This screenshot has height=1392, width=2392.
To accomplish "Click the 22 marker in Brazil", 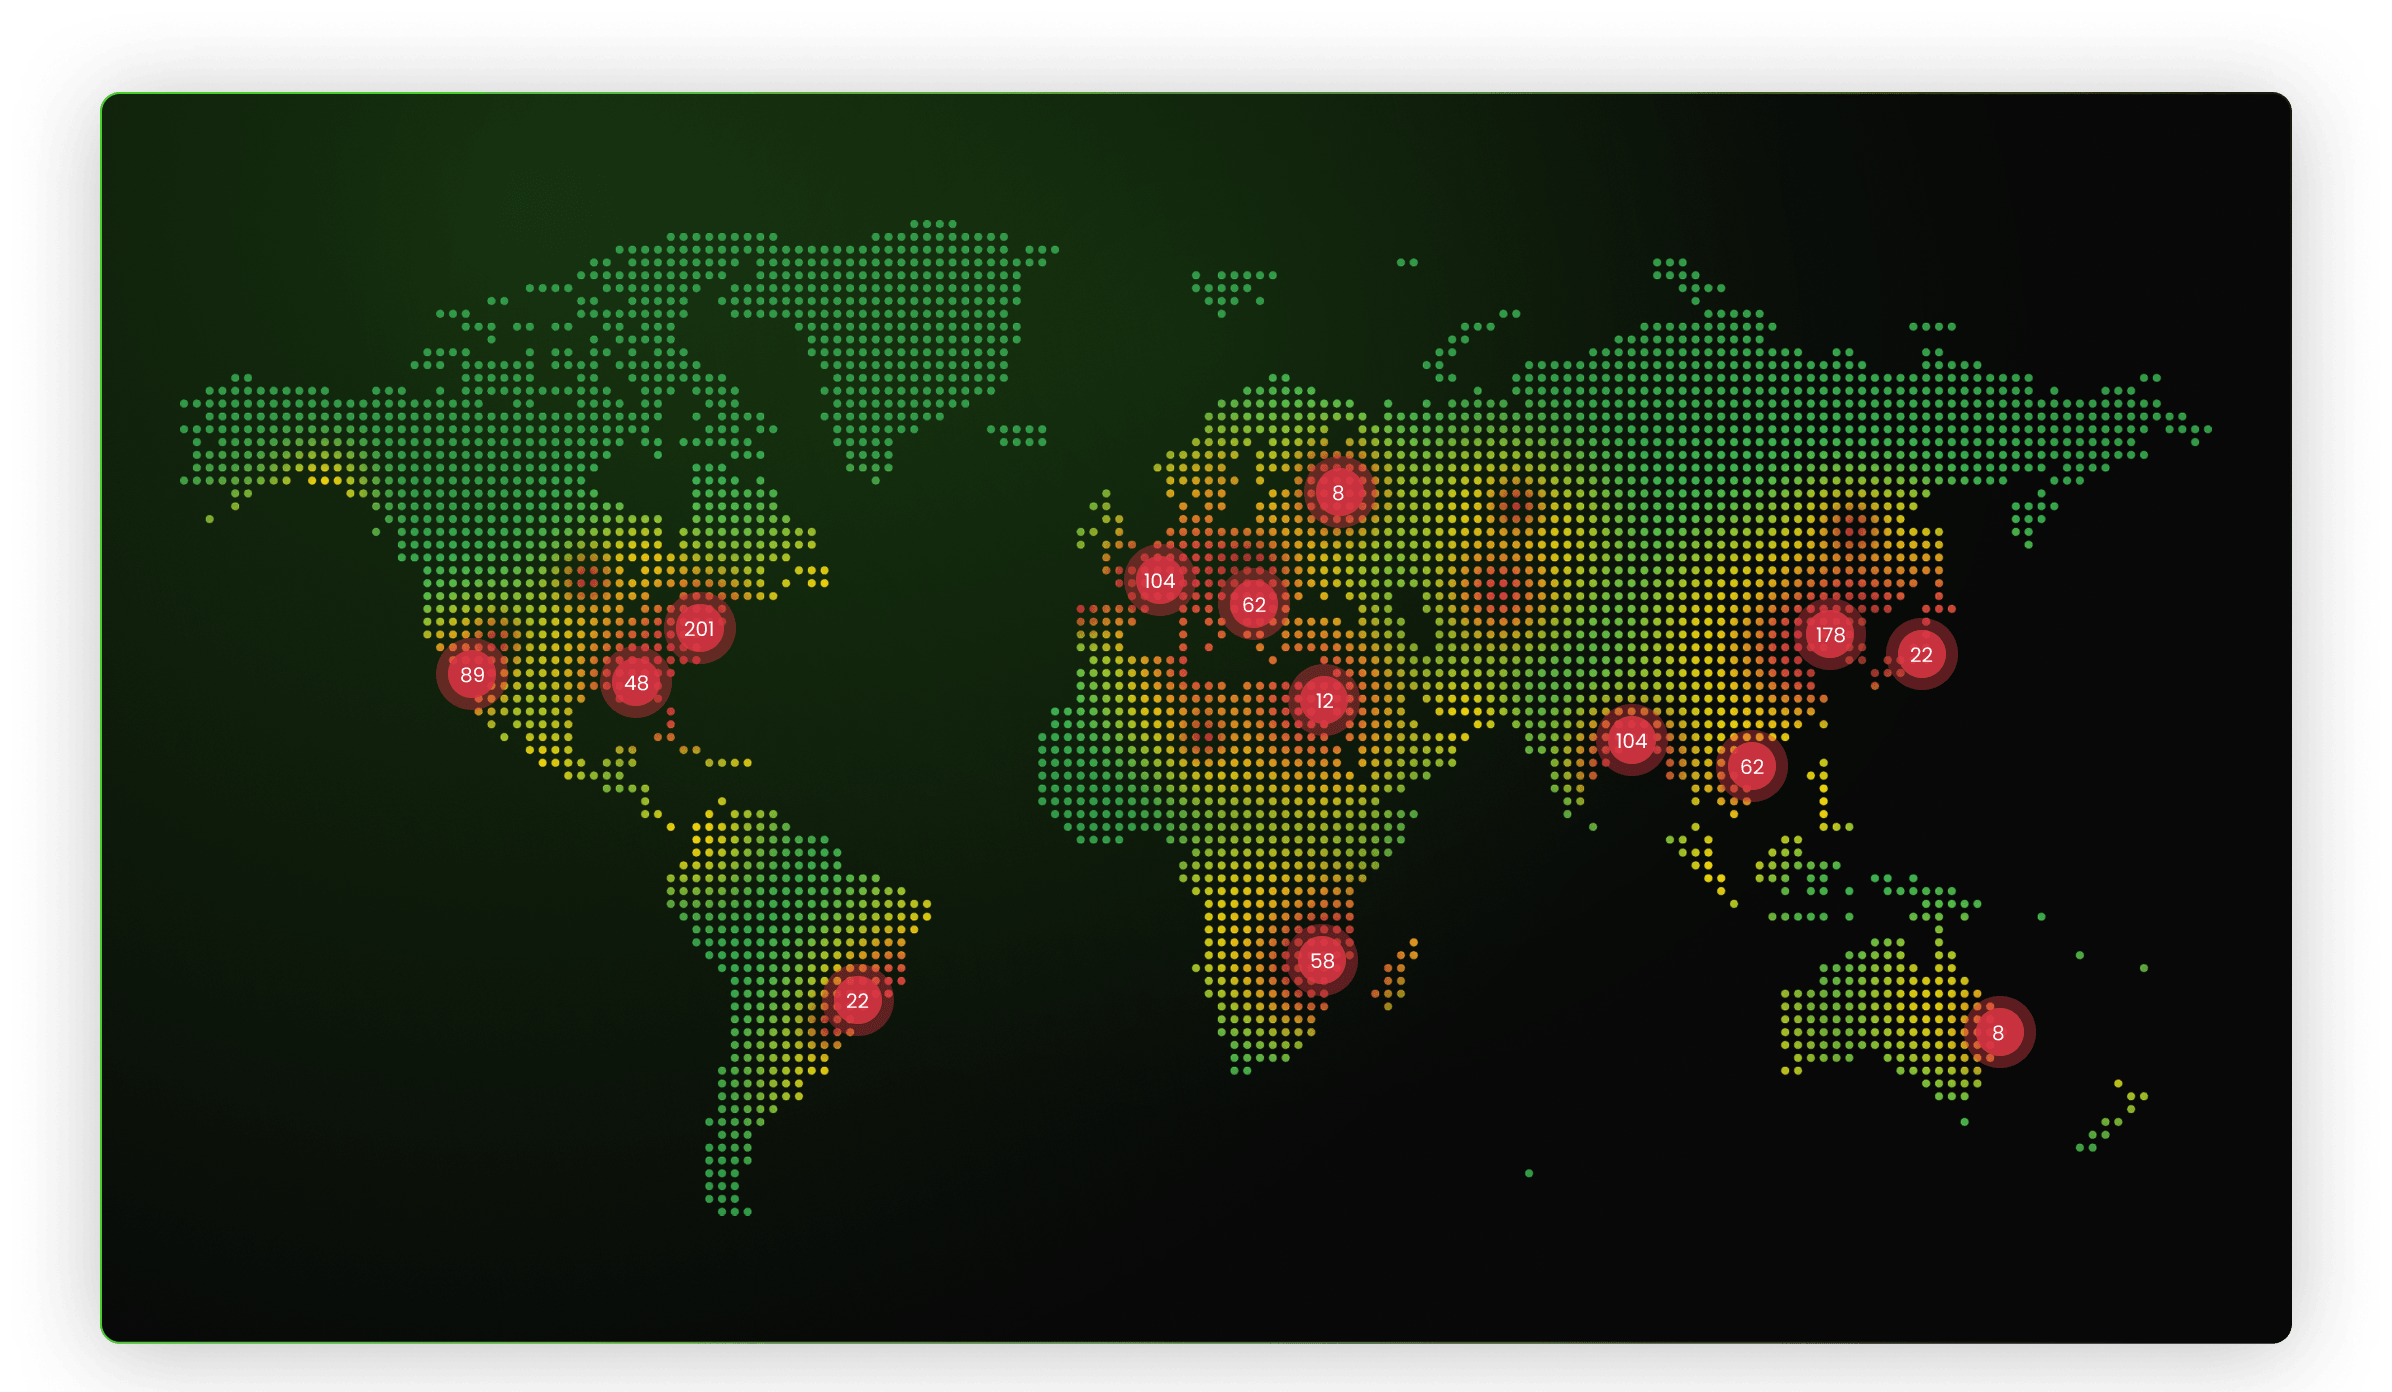I will (x=857, y=1001).
